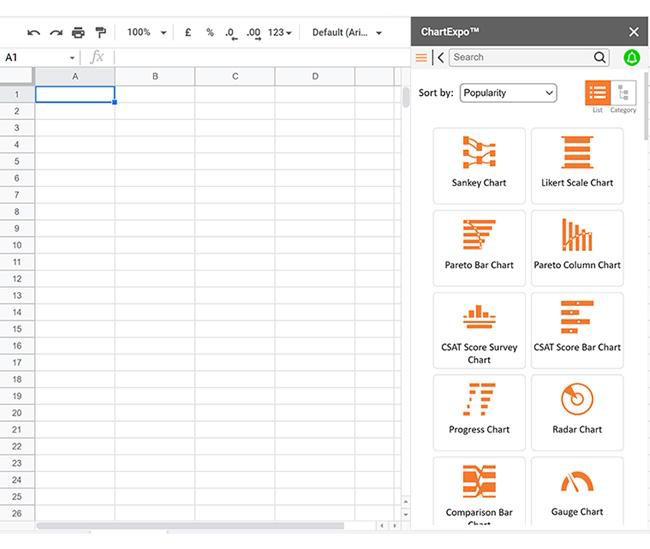Switch to Category view
650x549 pixels.
tap(623, 93)
